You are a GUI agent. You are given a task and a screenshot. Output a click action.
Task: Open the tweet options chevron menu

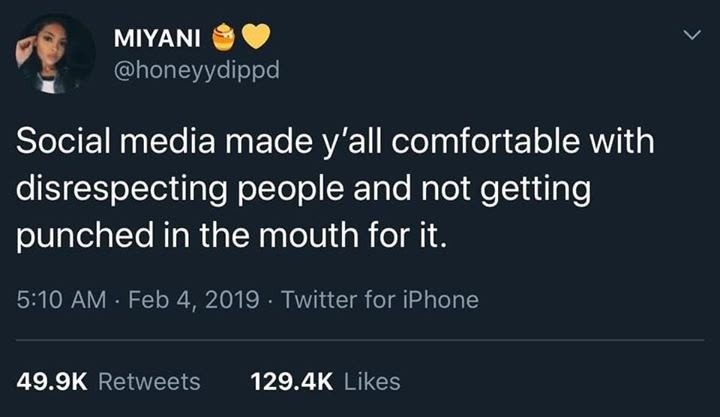[688, 36]
